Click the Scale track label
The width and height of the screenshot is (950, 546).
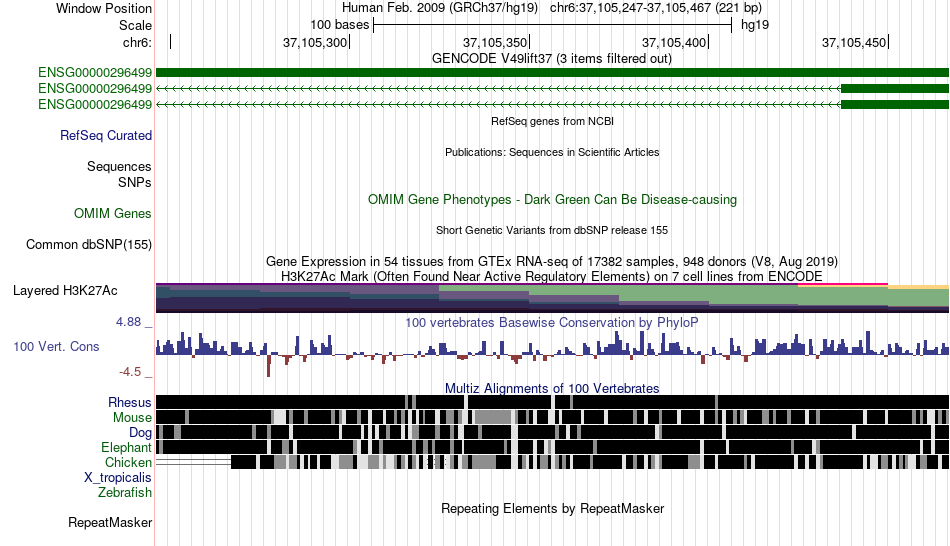pyautogui.click(x=135, y=25)
